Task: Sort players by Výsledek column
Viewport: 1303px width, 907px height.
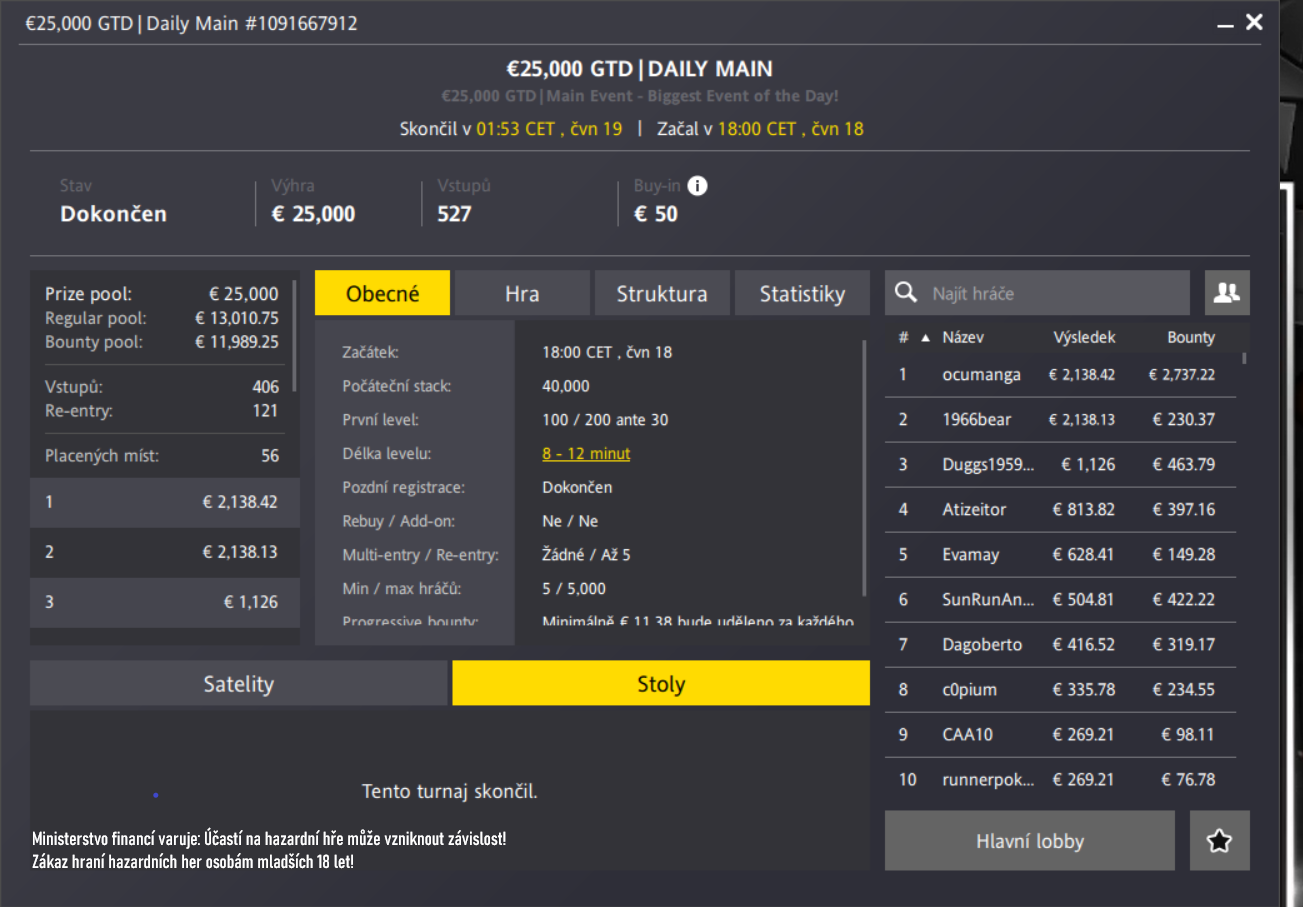Action: [1083, 338]
